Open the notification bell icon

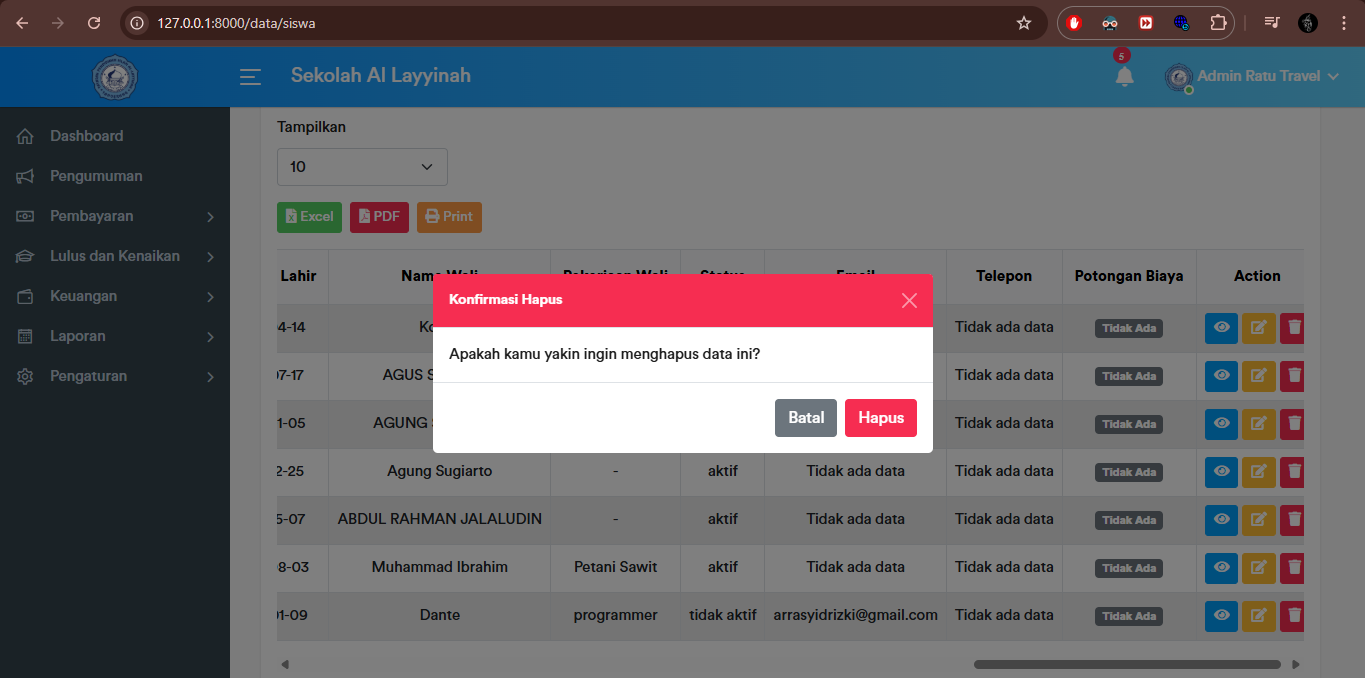click(1124, 77)
